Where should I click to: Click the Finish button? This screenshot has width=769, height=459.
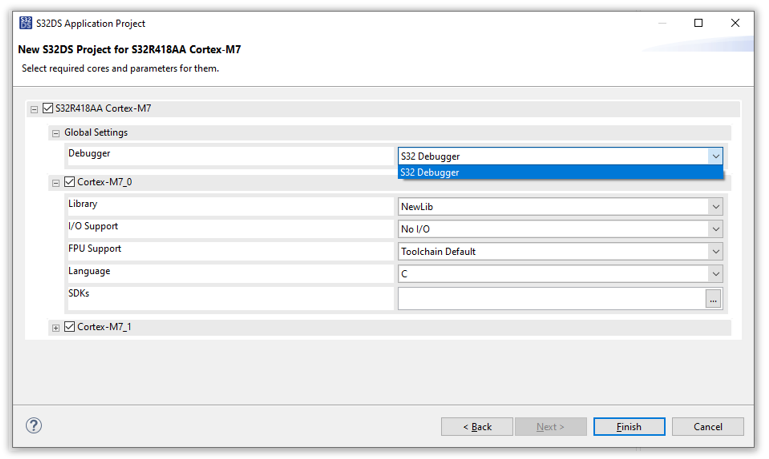click(x=629, y=427)
